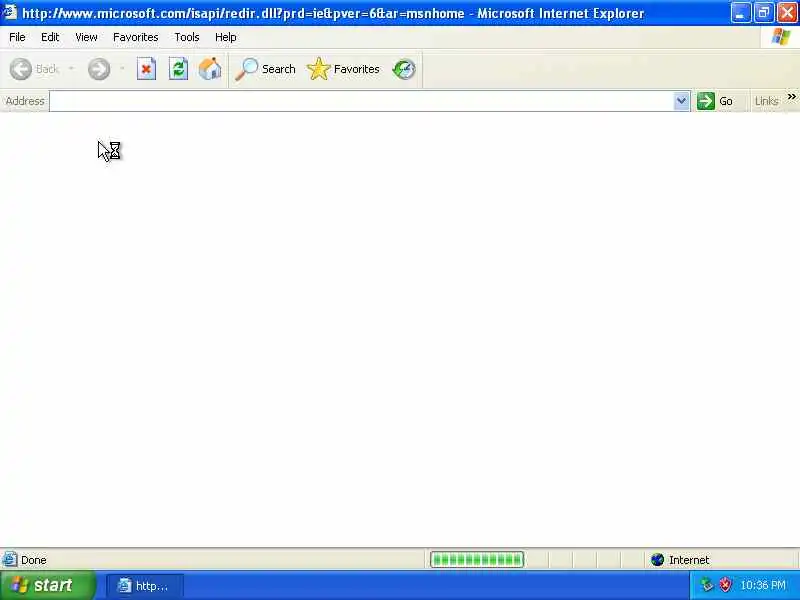This screenshot has height=600, width=800.
Task: Close the Internet Explorer window
Action: 787,13
